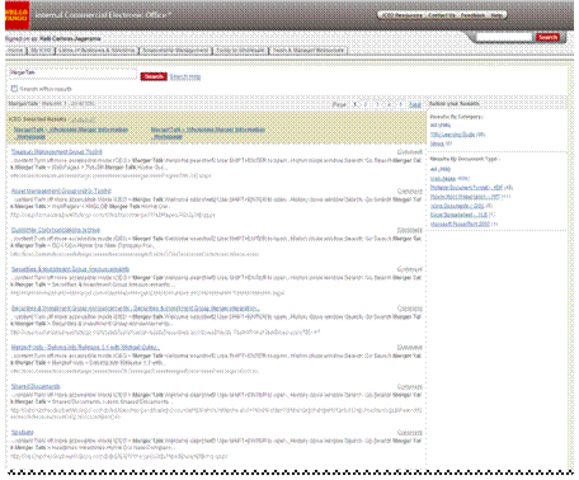This screenshot has height=480, width=579.
Task: Go to results page 2
Action: 366,104
